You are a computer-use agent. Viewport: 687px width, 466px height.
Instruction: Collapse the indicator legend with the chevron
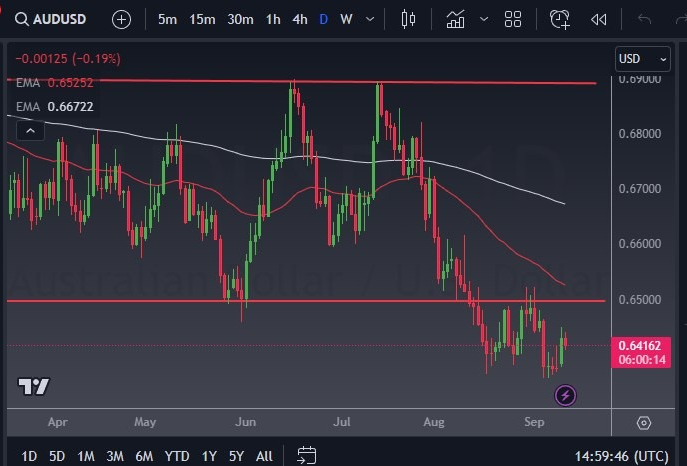pos(30,130)
